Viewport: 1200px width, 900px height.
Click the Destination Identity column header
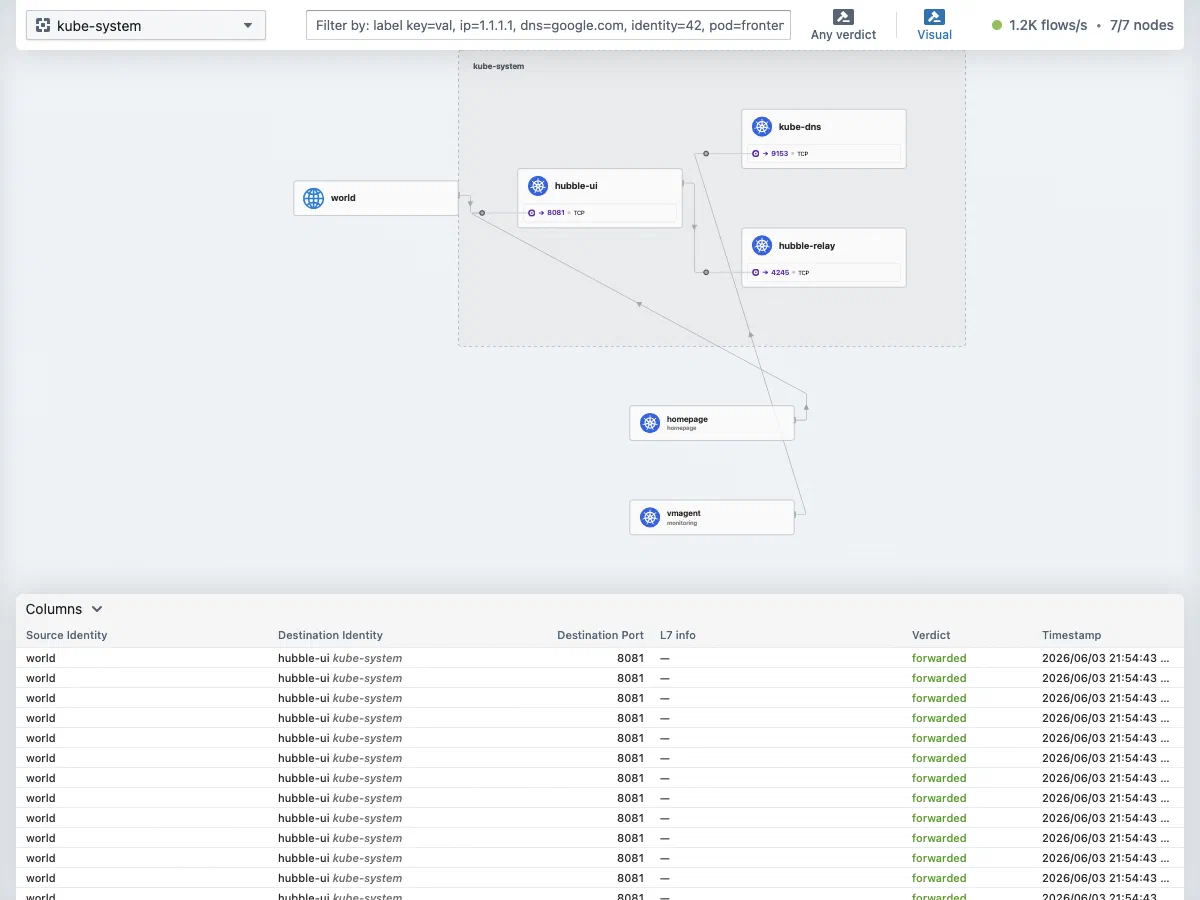pos(330,635)
